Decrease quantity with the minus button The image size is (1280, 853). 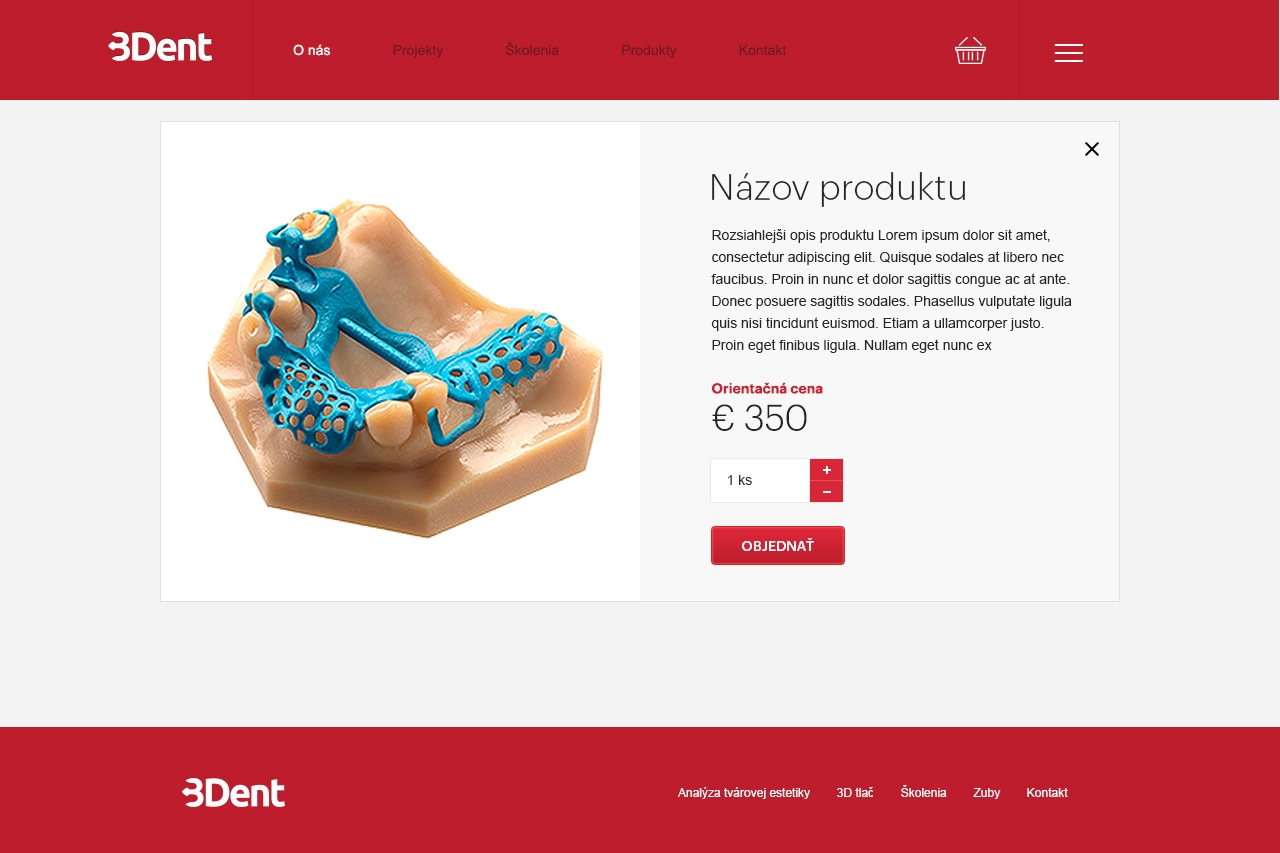click(x=827, y=492)
